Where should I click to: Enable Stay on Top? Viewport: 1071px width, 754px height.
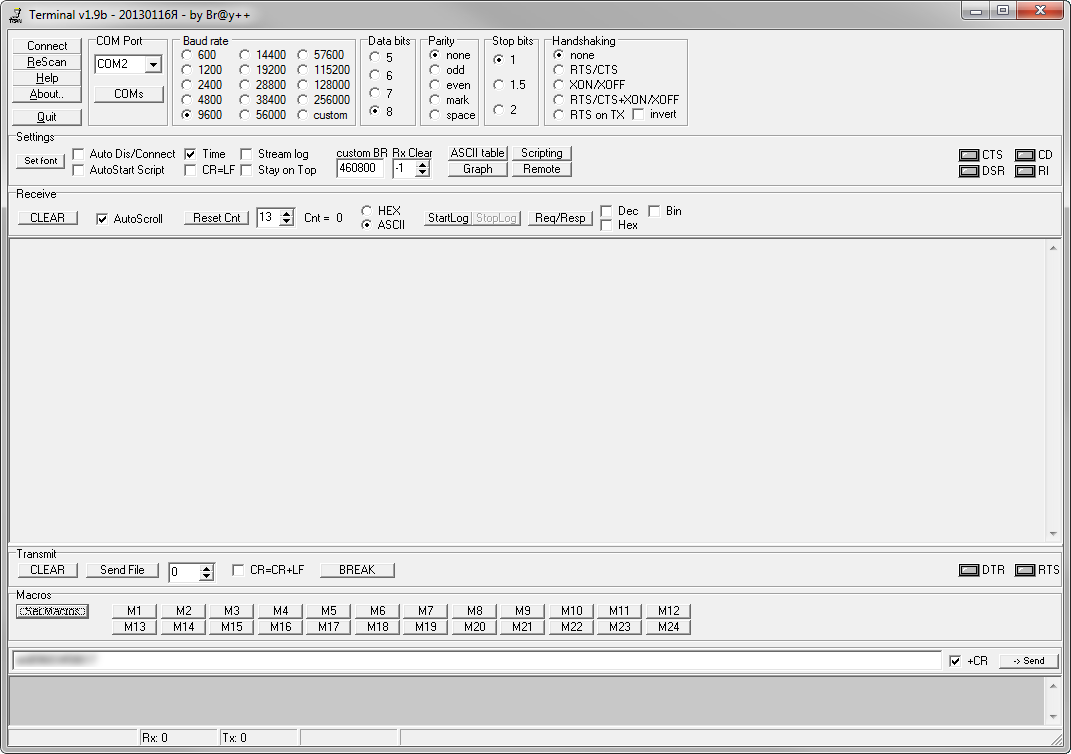pos(245,169)
